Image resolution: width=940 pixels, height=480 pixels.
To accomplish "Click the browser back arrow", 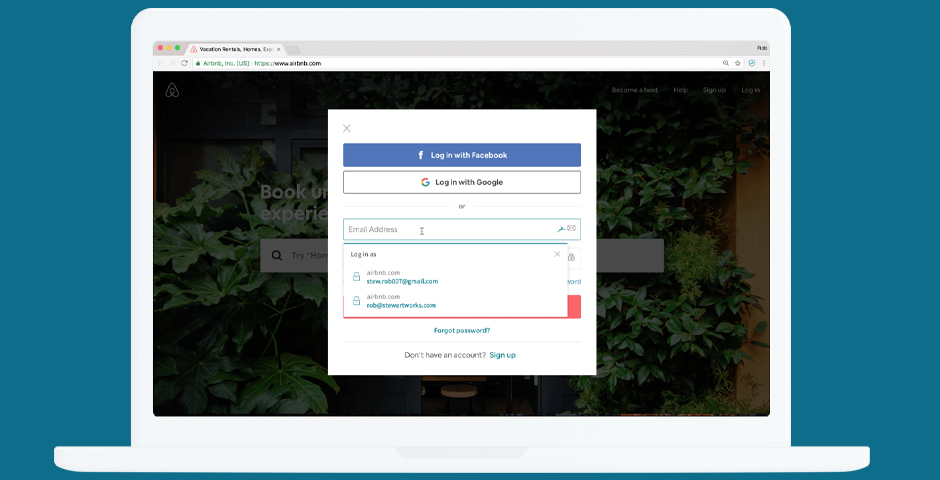I will [160, 63].
